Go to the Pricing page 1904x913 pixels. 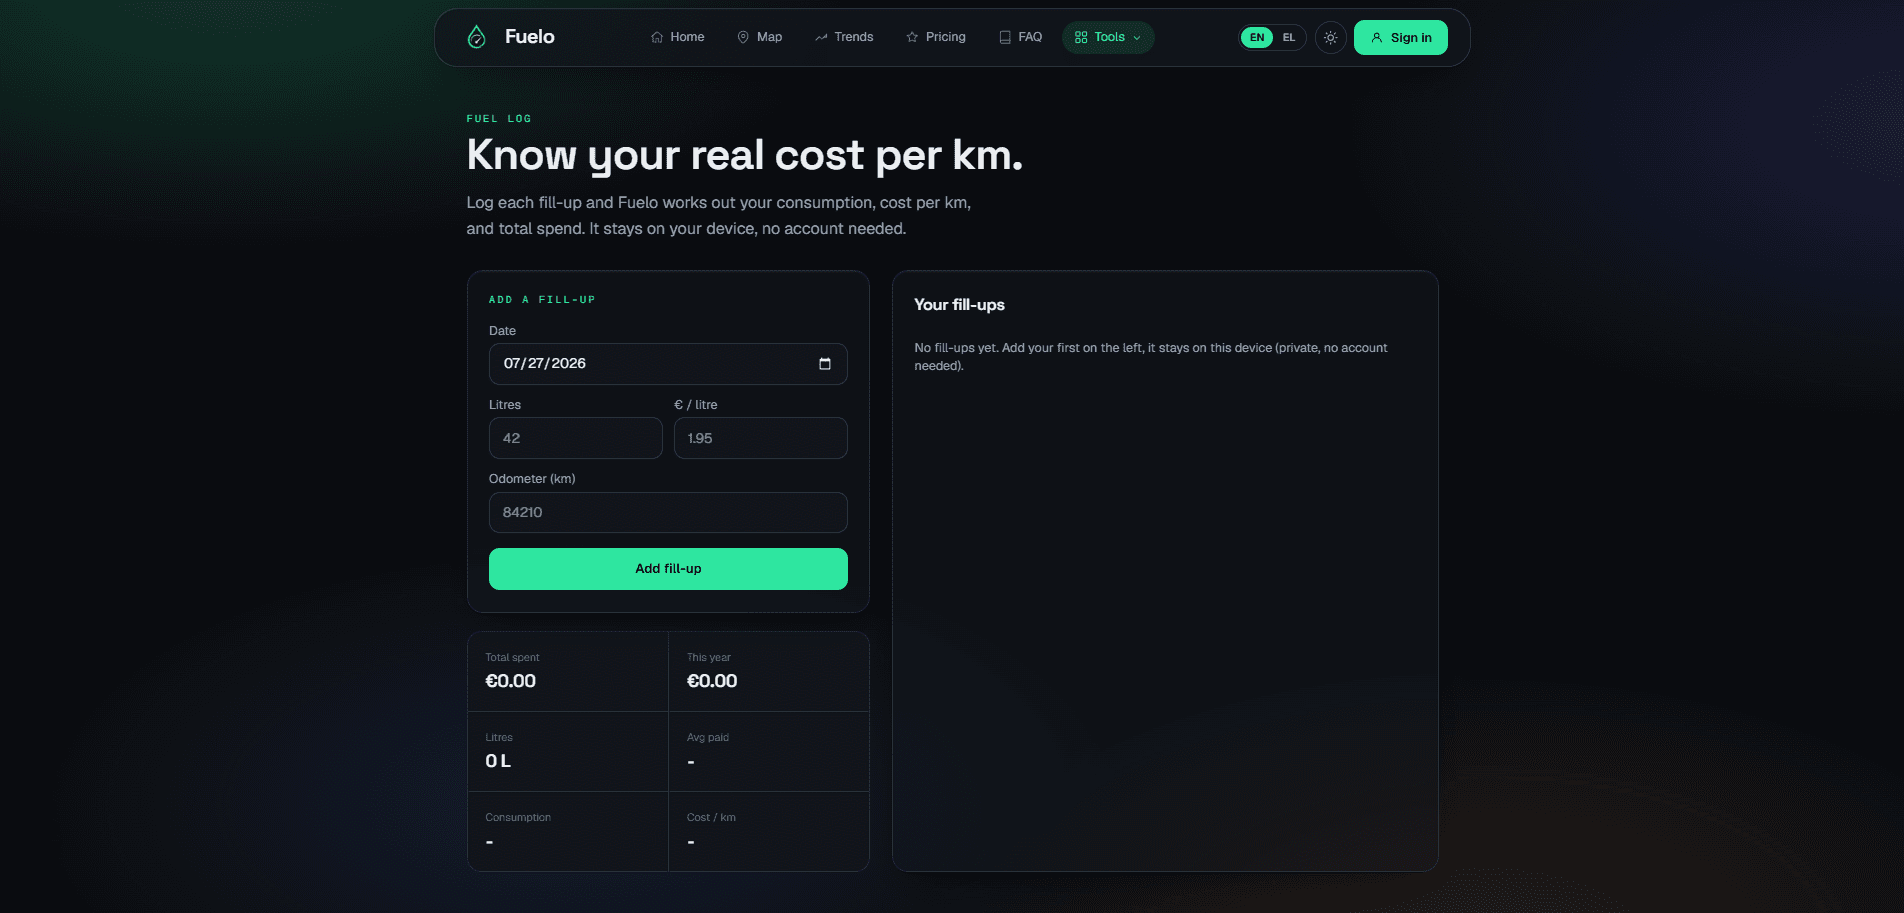[936, 37]
